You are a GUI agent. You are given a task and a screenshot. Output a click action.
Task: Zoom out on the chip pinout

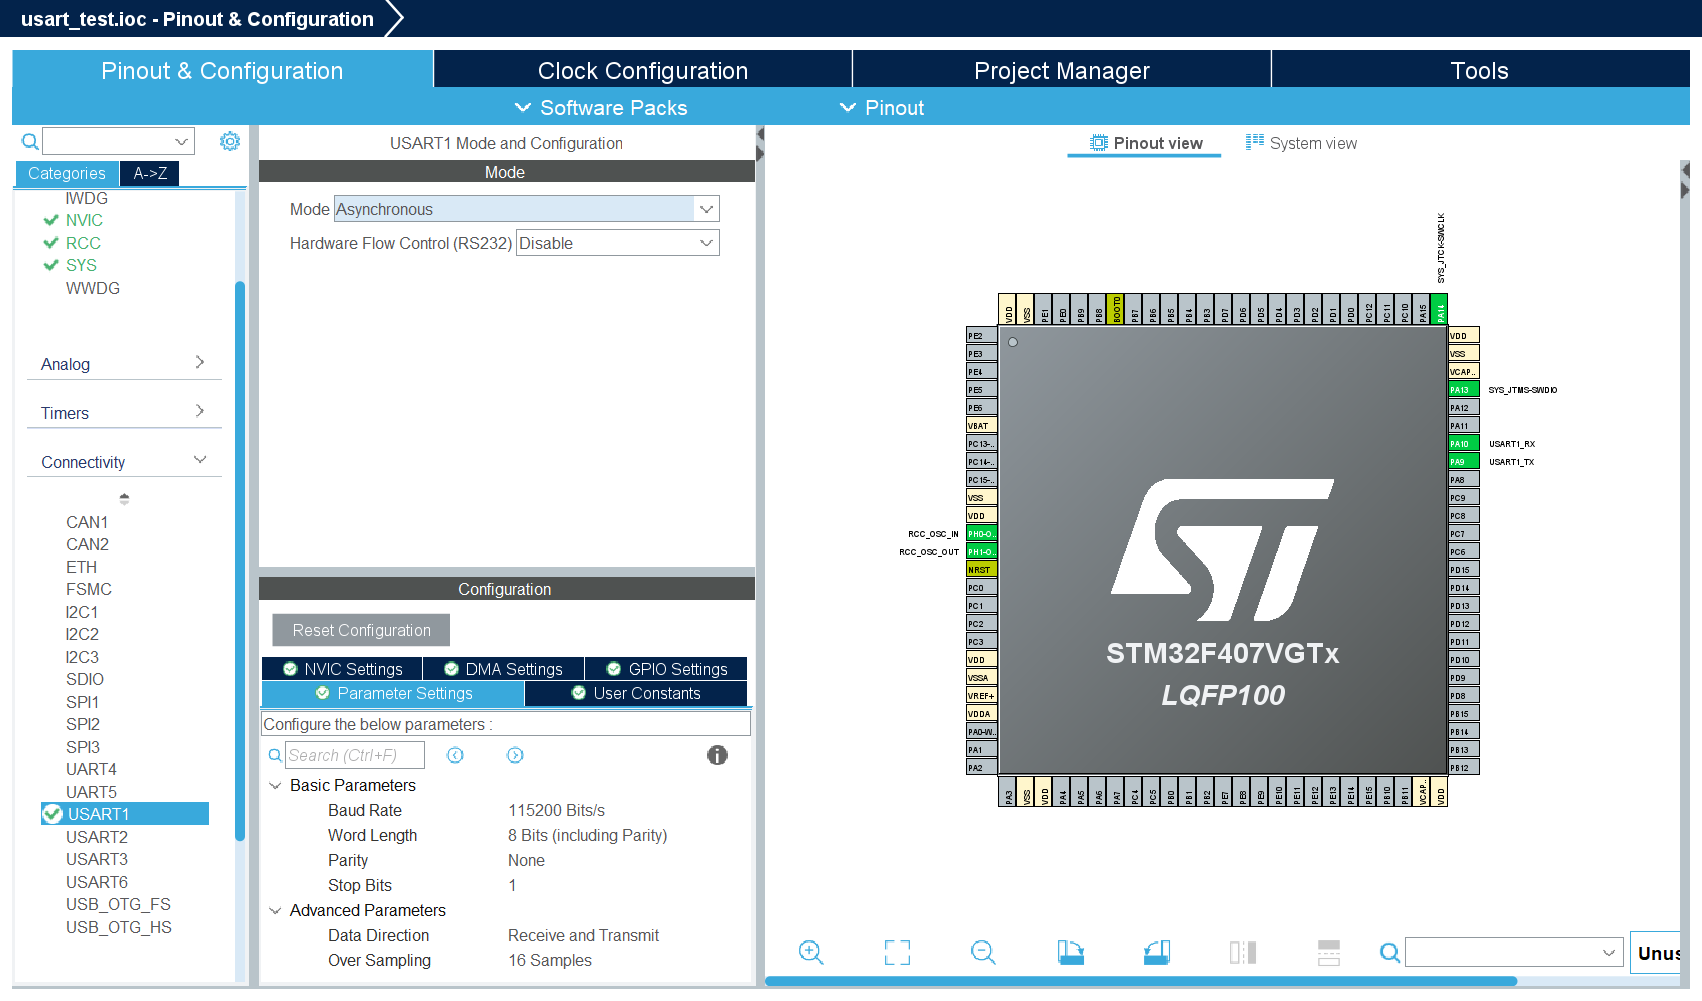[x=983, y=952]
